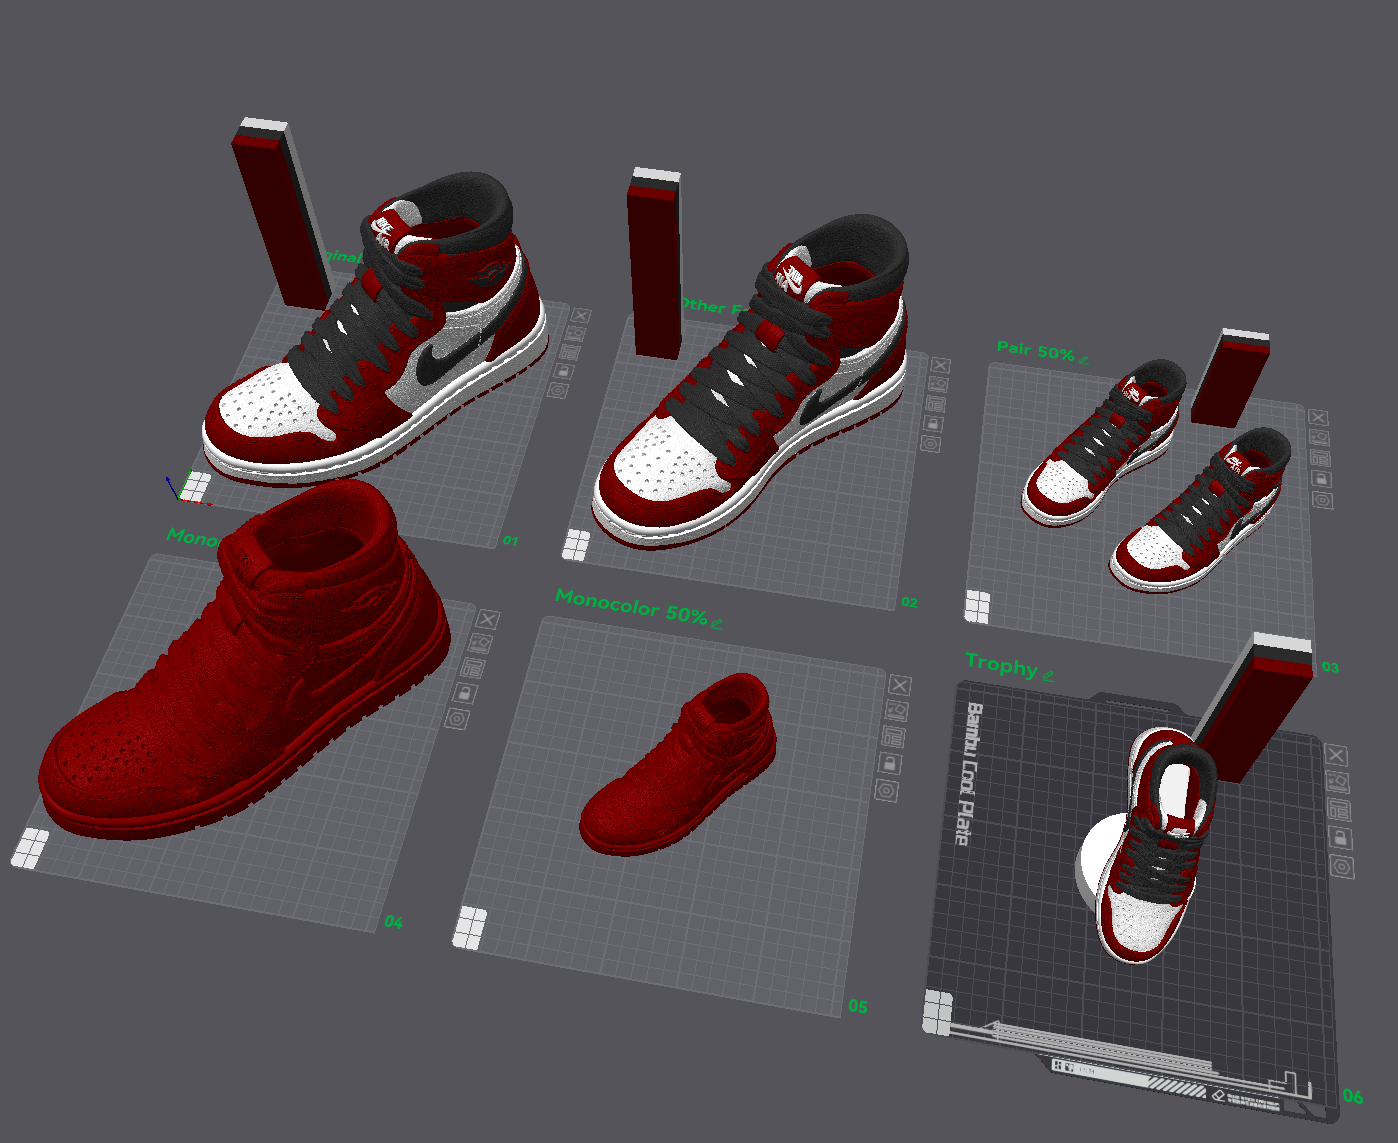Open plate settings for Monocolor 50% plate
The height and width of the screenshot is (1143, 1398).
tap(886, 790)
